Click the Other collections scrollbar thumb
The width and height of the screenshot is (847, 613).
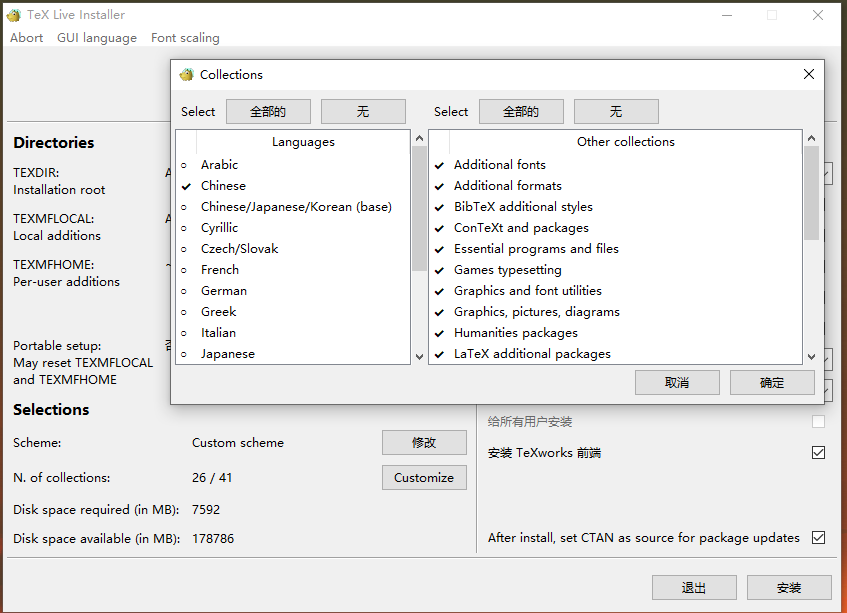[811, 193]
